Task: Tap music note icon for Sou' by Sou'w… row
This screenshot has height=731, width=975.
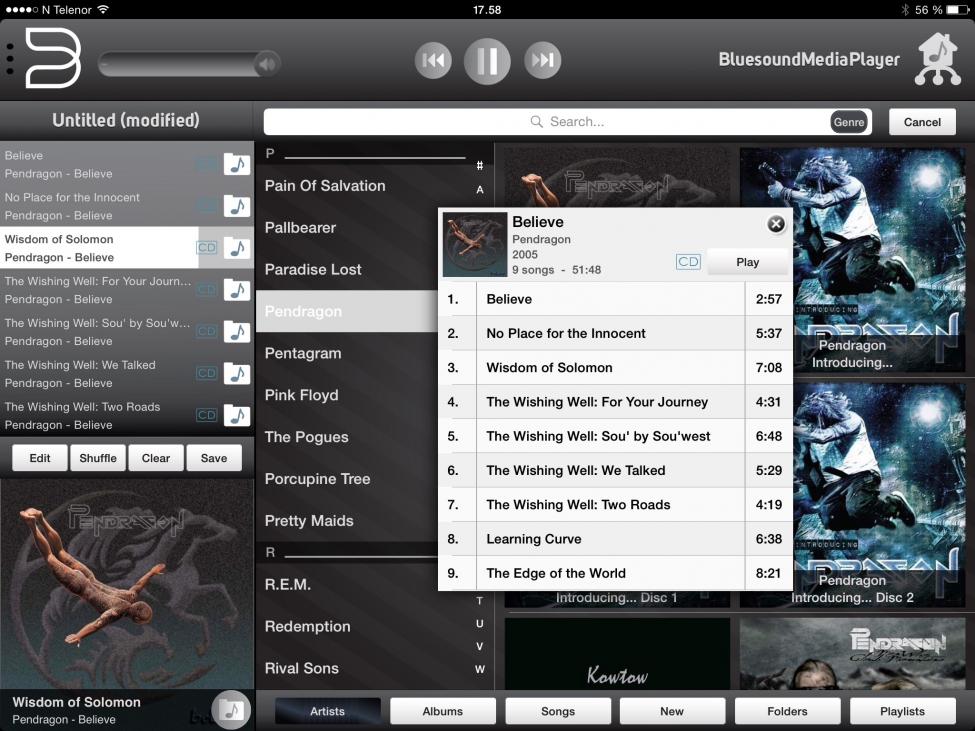Action: pos(237,331)
